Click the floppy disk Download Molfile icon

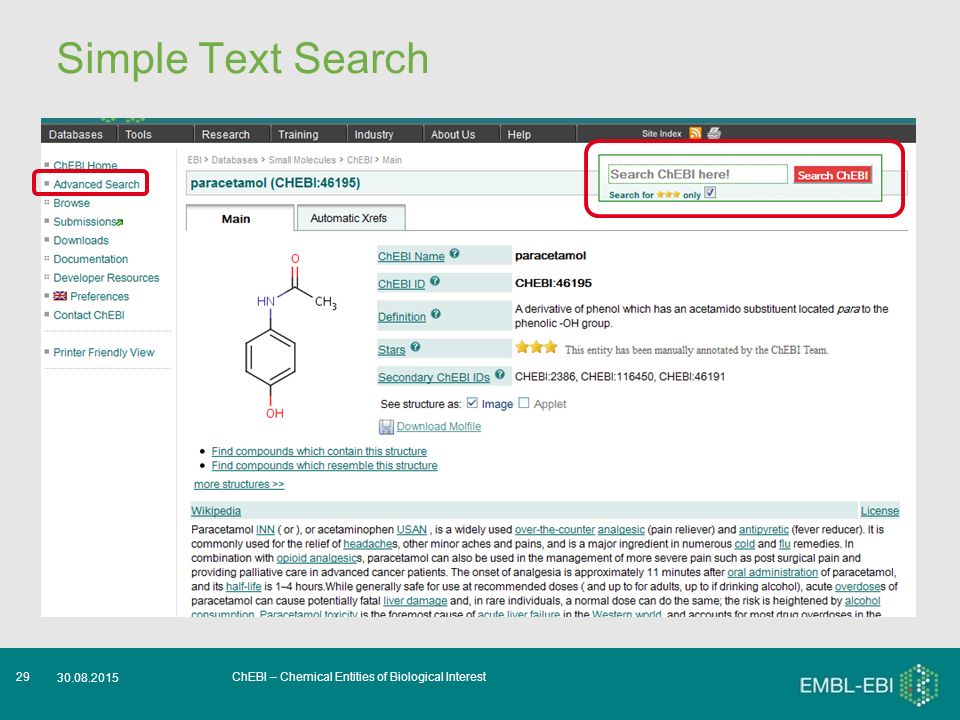pyautogui.click(x=386, y=427)
